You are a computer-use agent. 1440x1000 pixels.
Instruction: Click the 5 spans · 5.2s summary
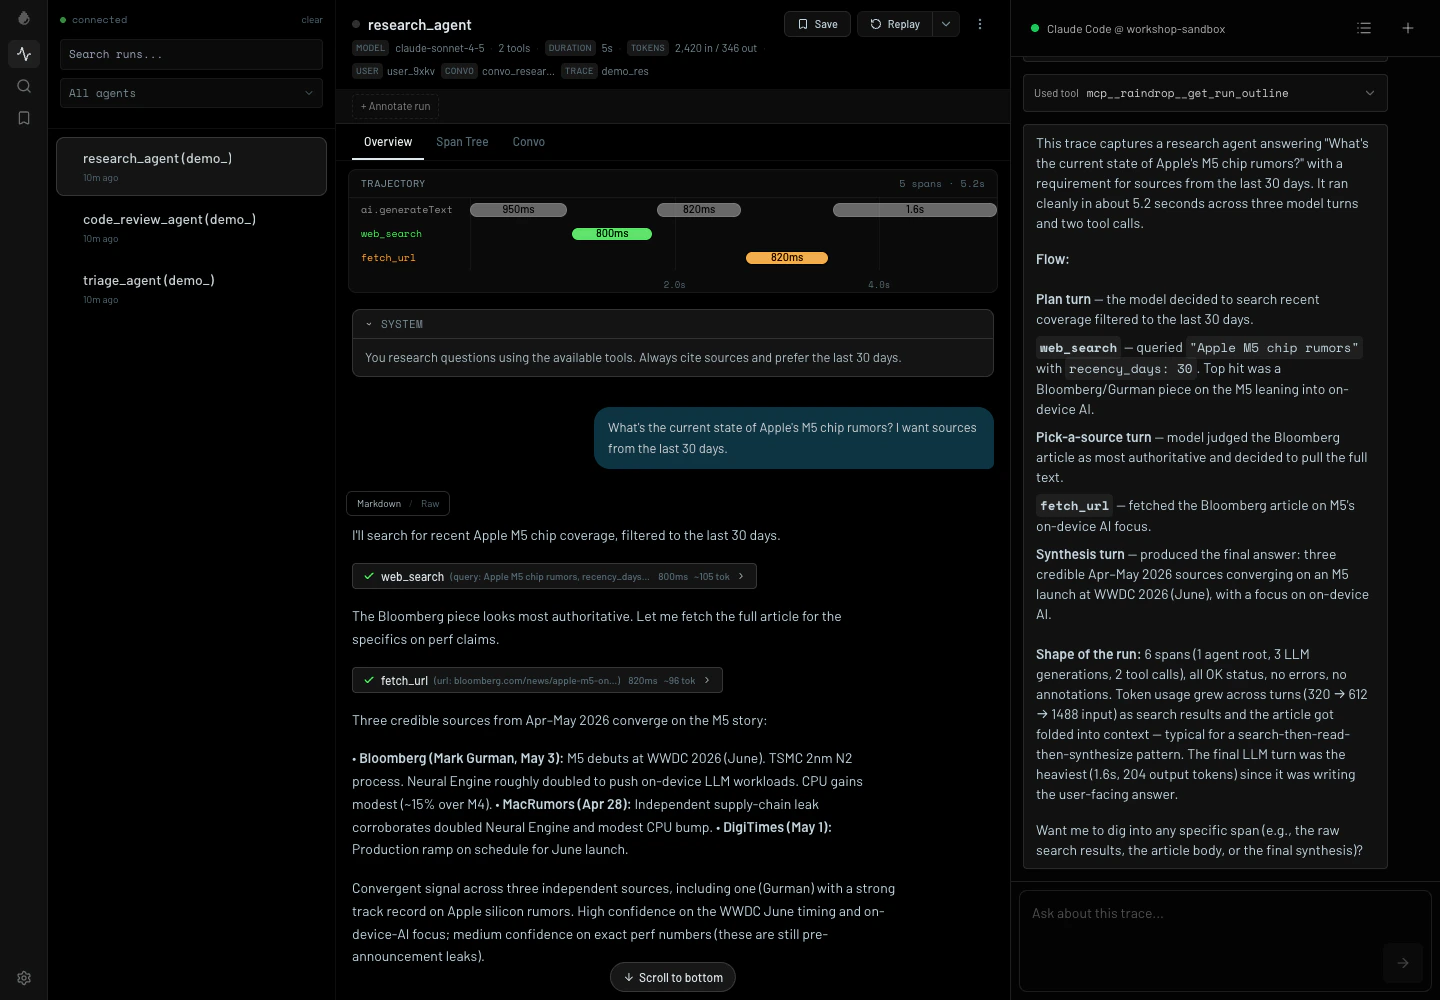(941, 184)
